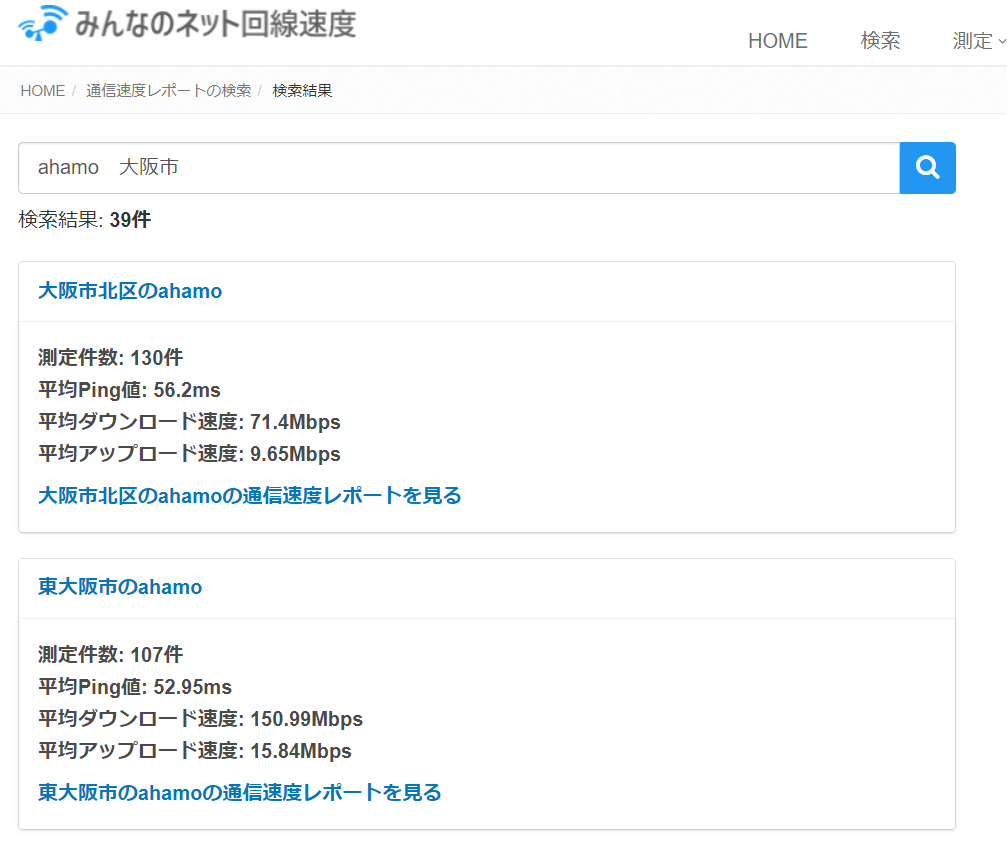The width and height of the screenshot is (1007, 841).
Task: Select the 平均ダウンロード速度: 71.4Mbps line
Action: [189, 422]
